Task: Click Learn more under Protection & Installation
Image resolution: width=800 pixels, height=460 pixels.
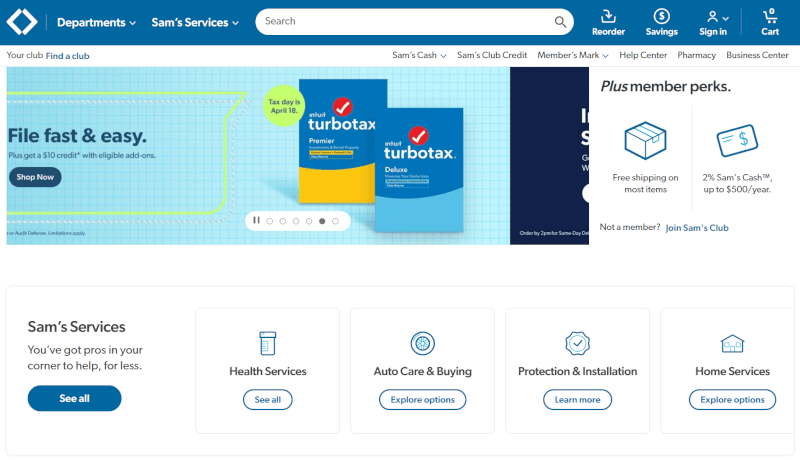Action: coord(578,400)
